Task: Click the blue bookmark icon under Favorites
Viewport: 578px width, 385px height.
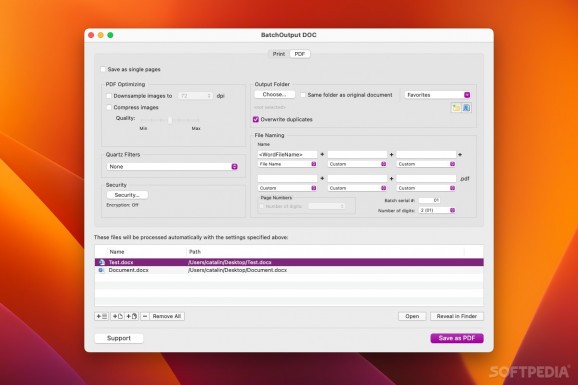Action: 466,108
